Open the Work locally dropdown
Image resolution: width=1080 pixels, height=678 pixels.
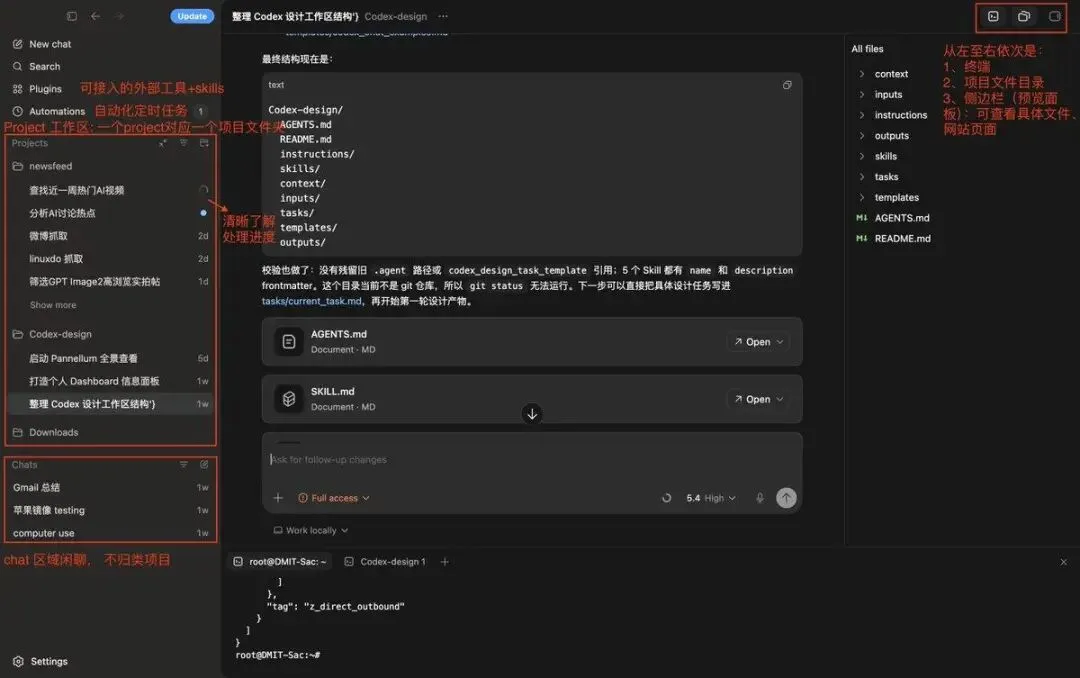click(x=311, y=530)
